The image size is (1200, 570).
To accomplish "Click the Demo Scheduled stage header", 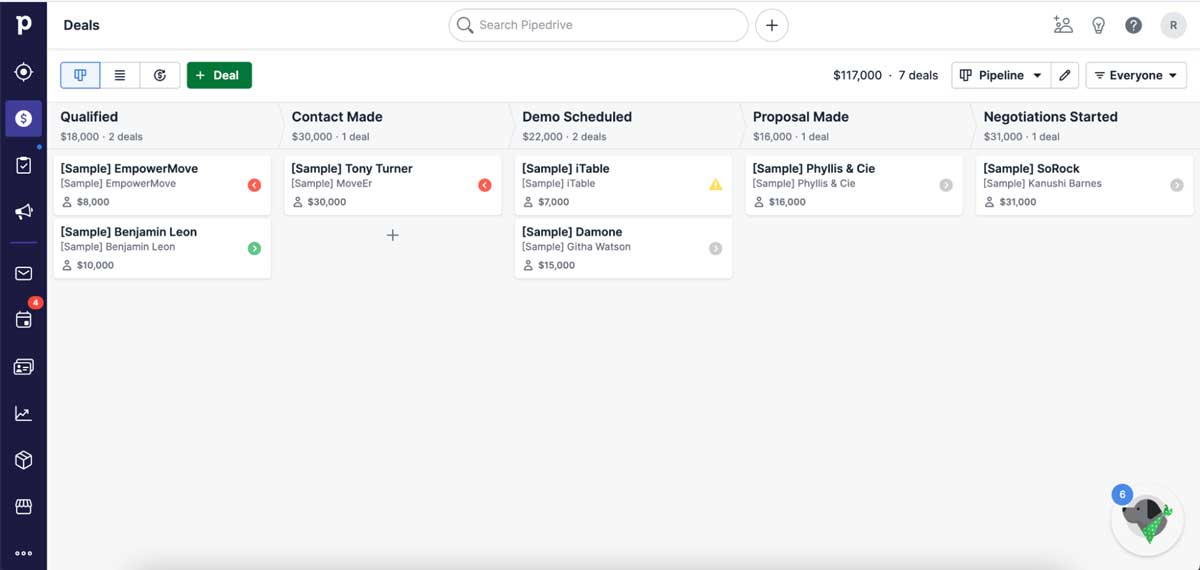I will (x=577, y=117).
